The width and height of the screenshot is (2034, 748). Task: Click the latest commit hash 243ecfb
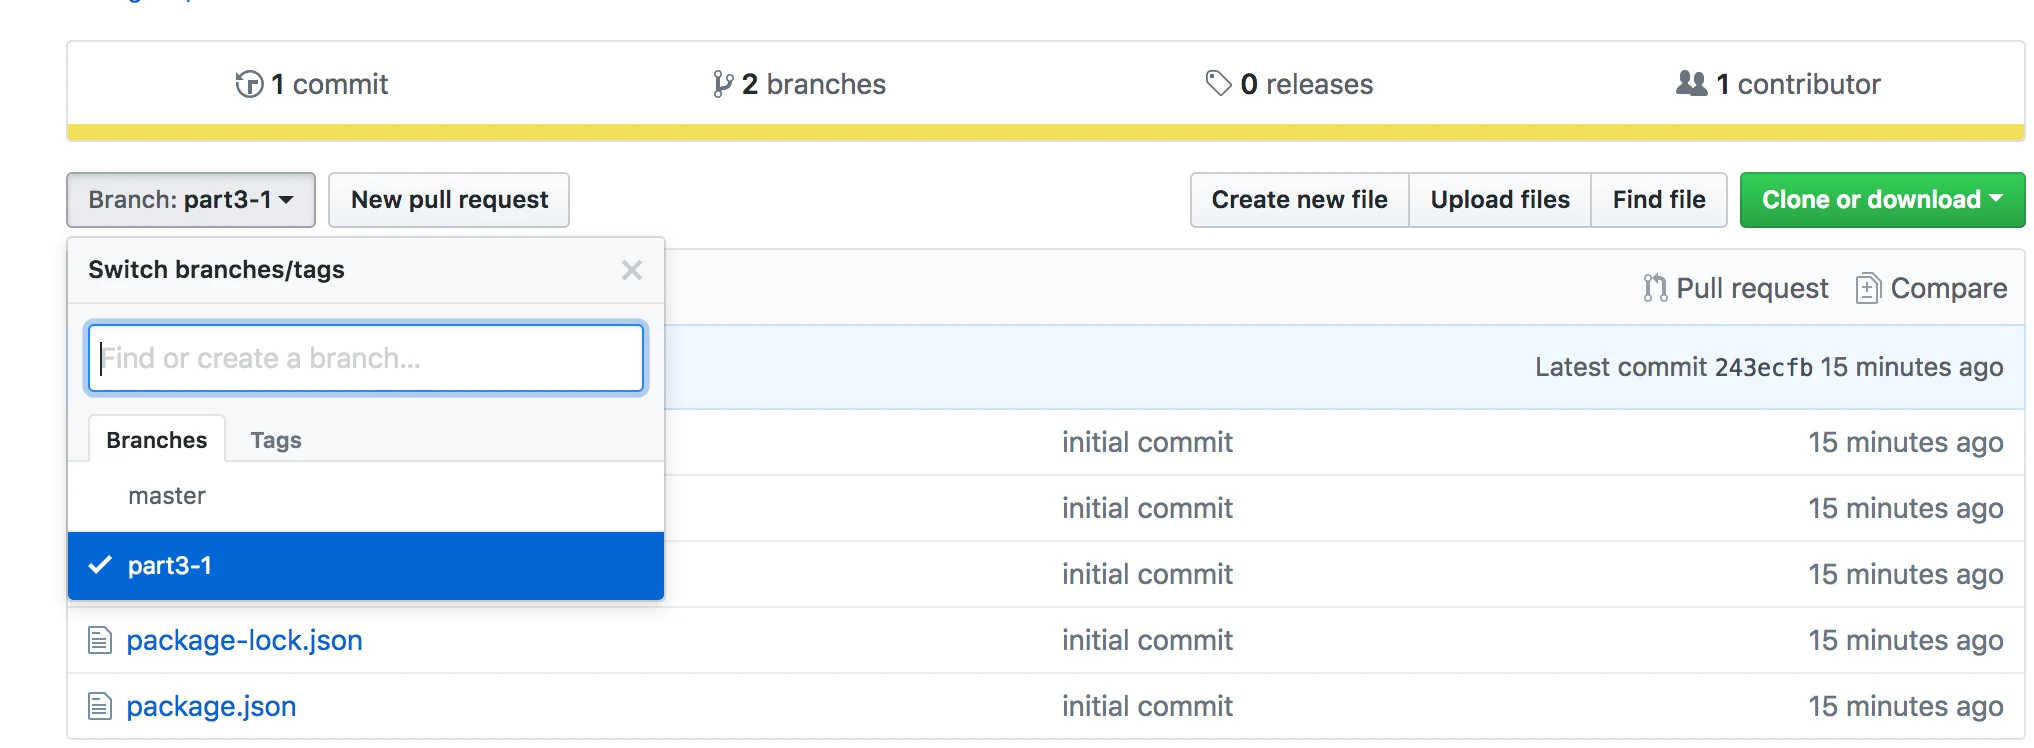[x=1764, y=368]
